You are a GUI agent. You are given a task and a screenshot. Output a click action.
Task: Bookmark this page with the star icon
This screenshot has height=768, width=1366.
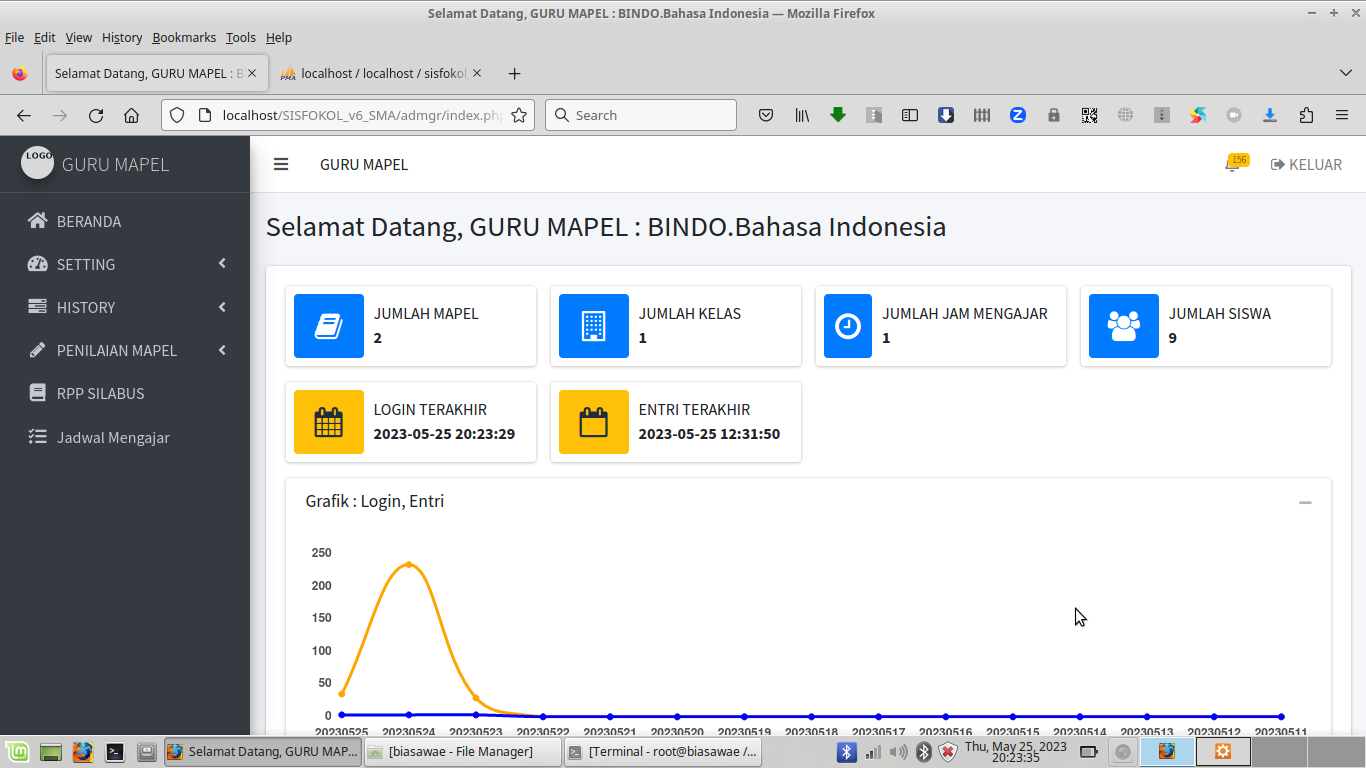[519, 115]
